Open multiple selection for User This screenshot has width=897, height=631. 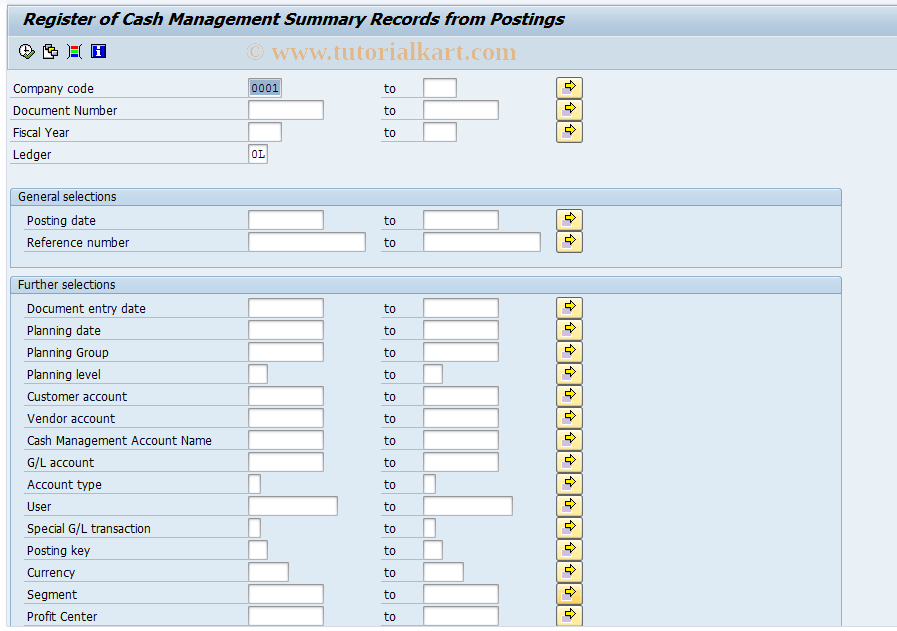569,506
